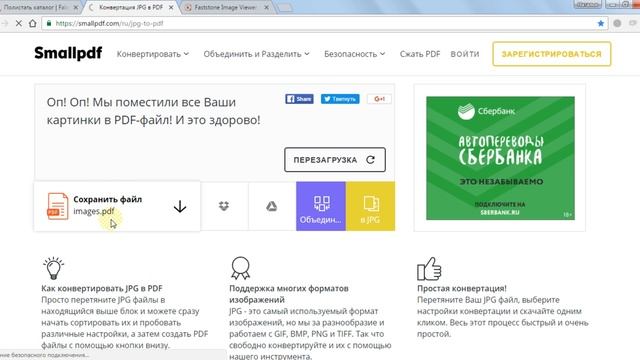Viewport: 640px width, 360px height.
Task: Click the download arrow icon
Action: (180, 207)
